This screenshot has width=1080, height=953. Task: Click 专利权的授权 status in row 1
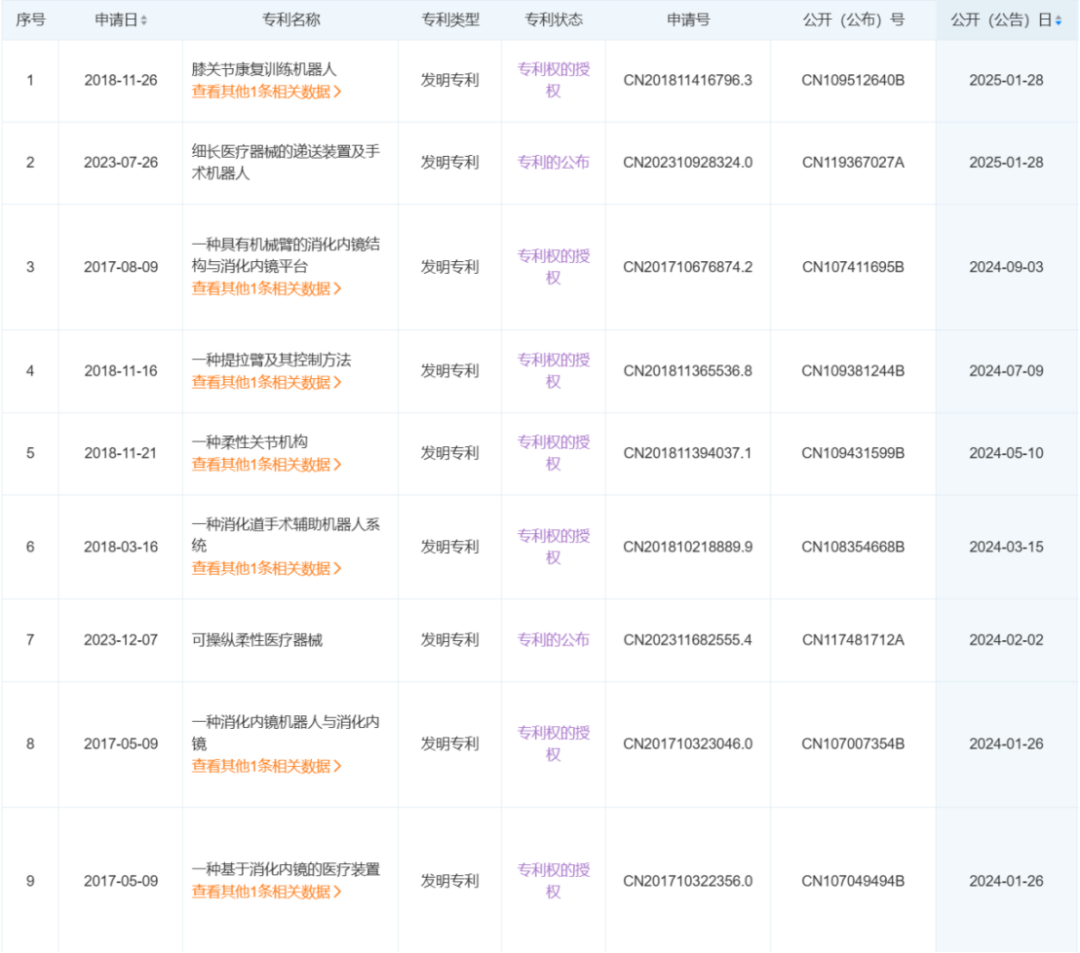[x=554, y=80]
